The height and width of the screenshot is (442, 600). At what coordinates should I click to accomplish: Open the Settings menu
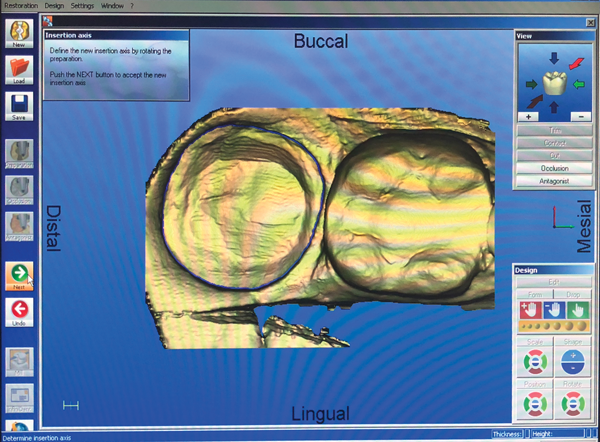[x=84, y=5]
